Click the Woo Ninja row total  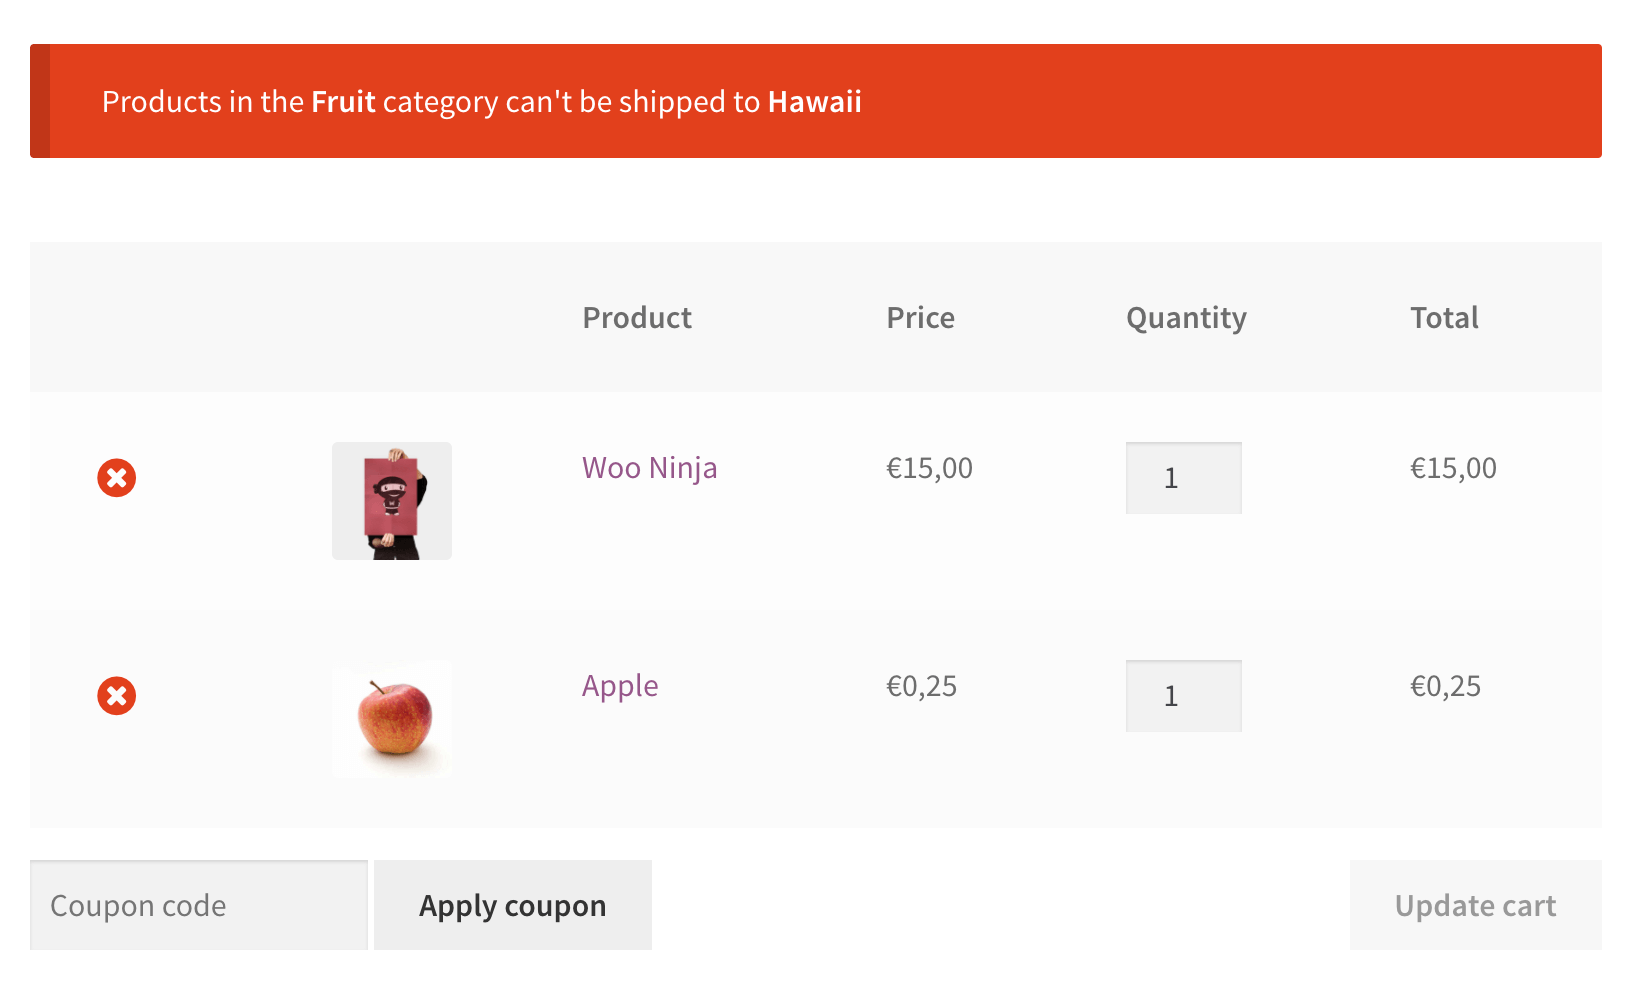click(1453, 468)
